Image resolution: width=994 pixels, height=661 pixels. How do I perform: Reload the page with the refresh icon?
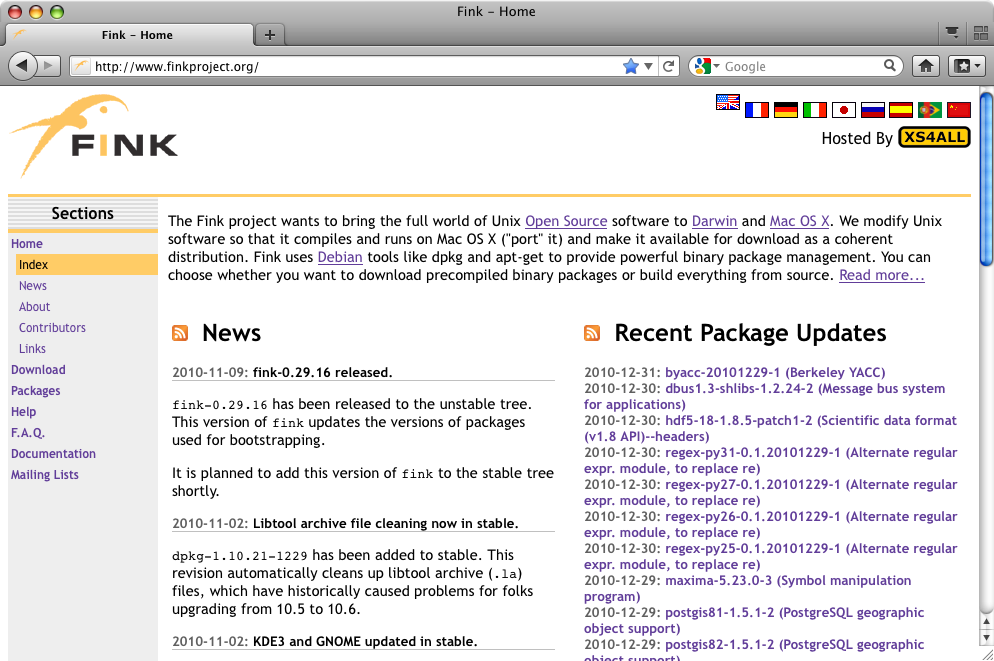668,66
